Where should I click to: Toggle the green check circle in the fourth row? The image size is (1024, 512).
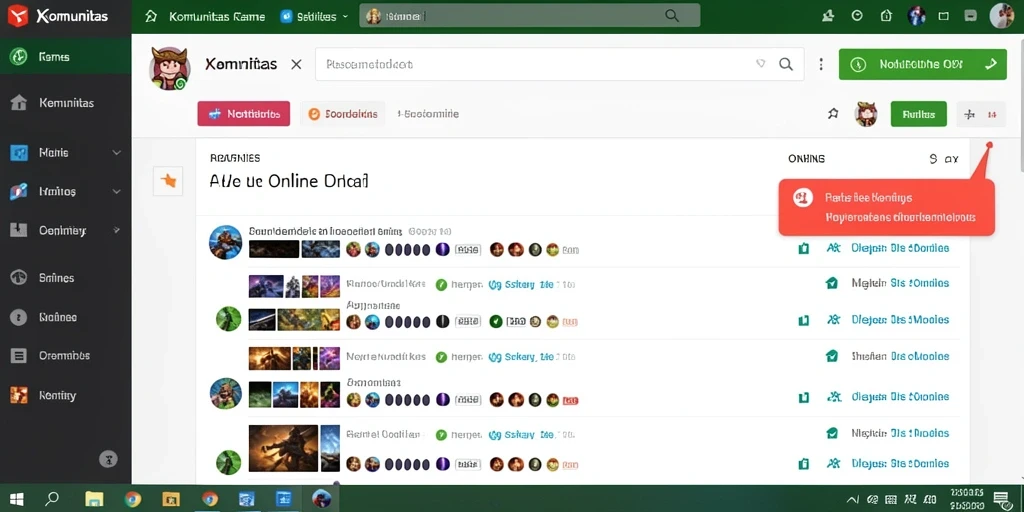point(441,357)
